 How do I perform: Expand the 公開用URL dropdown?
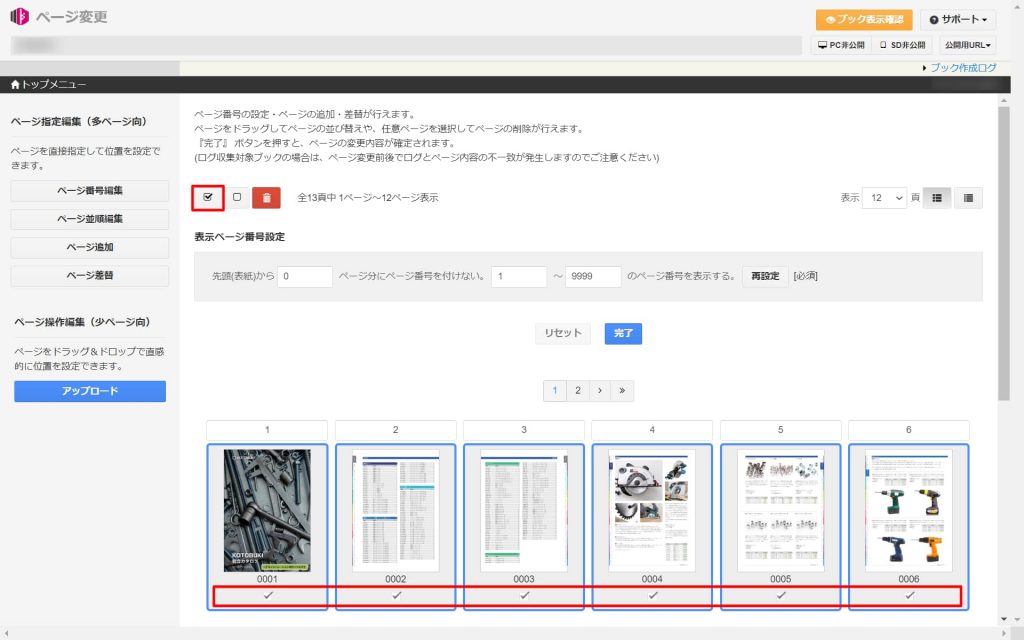point(968,45)
